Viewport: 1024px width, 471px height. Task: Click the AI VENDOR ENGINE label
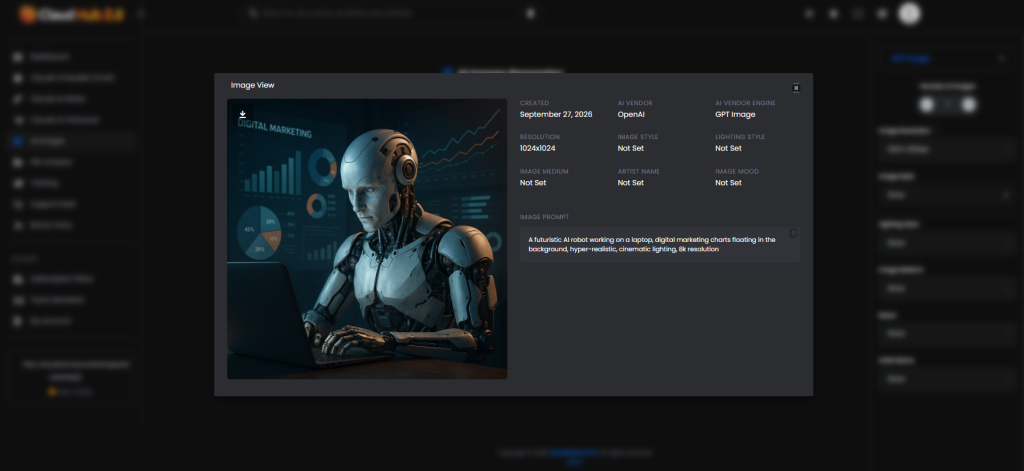coord(745,103)
